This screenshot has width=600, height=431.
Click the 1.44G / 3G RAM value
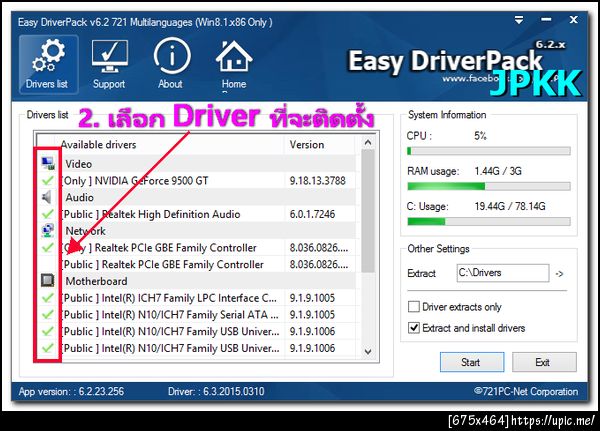pos(498,171)
